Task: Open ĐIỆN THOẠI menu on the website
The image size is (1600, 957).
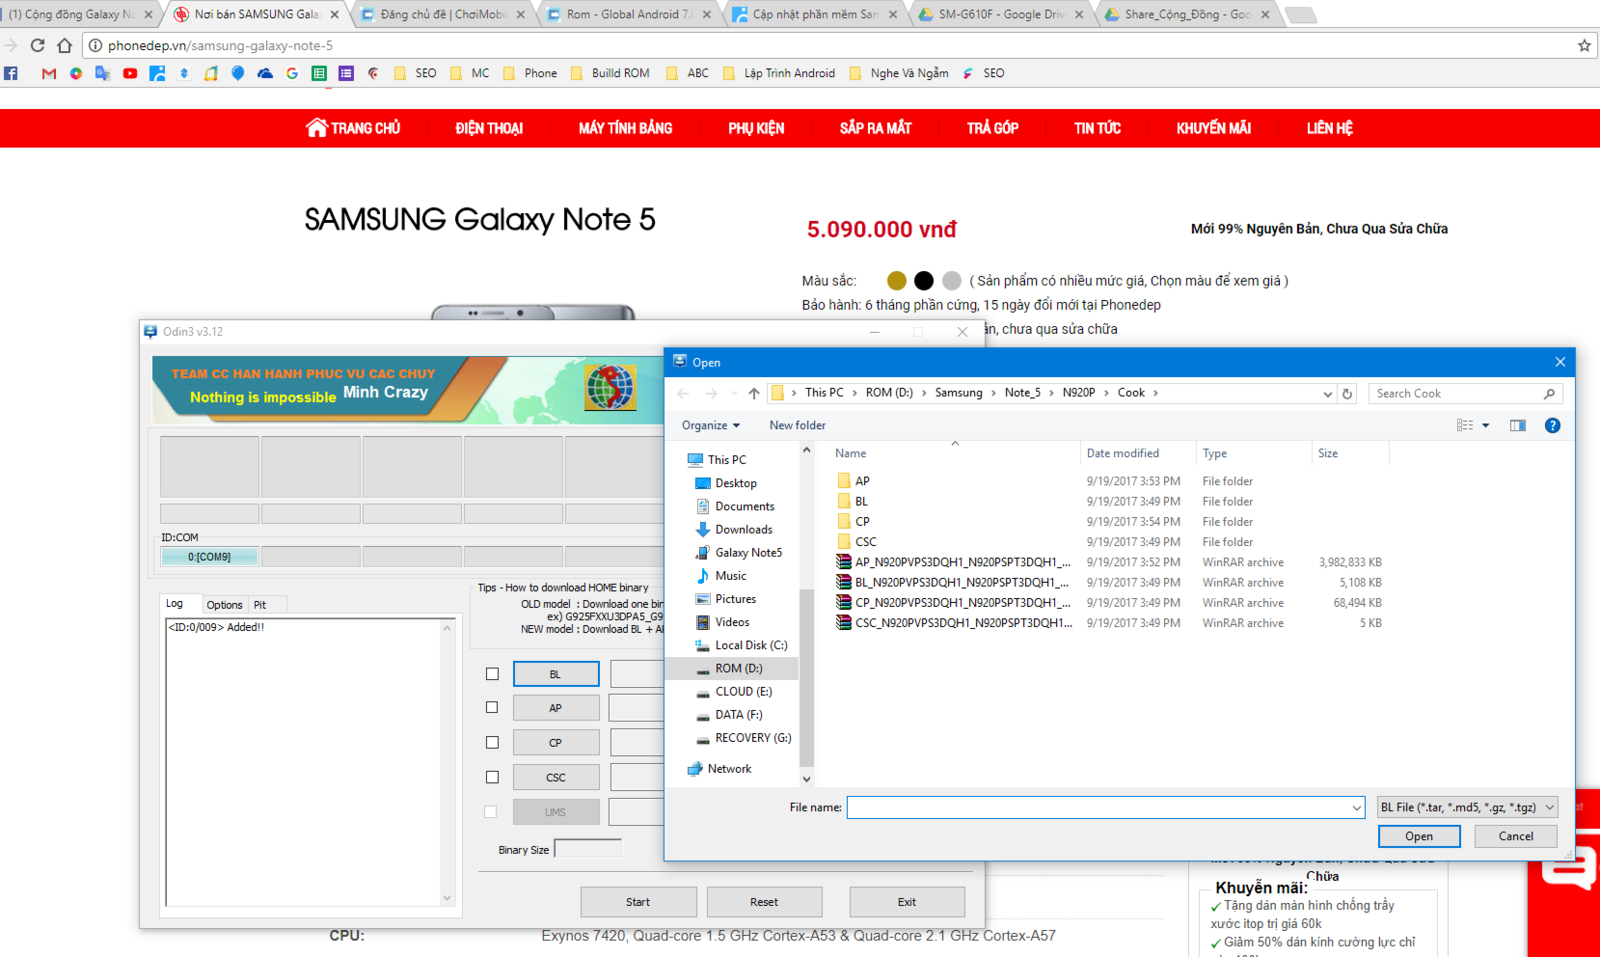Action: click(489, 128)
